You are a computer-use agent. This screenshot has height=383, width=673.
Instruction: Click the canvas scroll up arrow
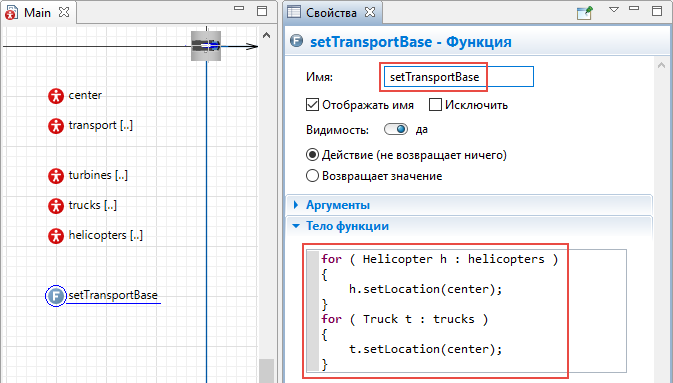point(267,36)
